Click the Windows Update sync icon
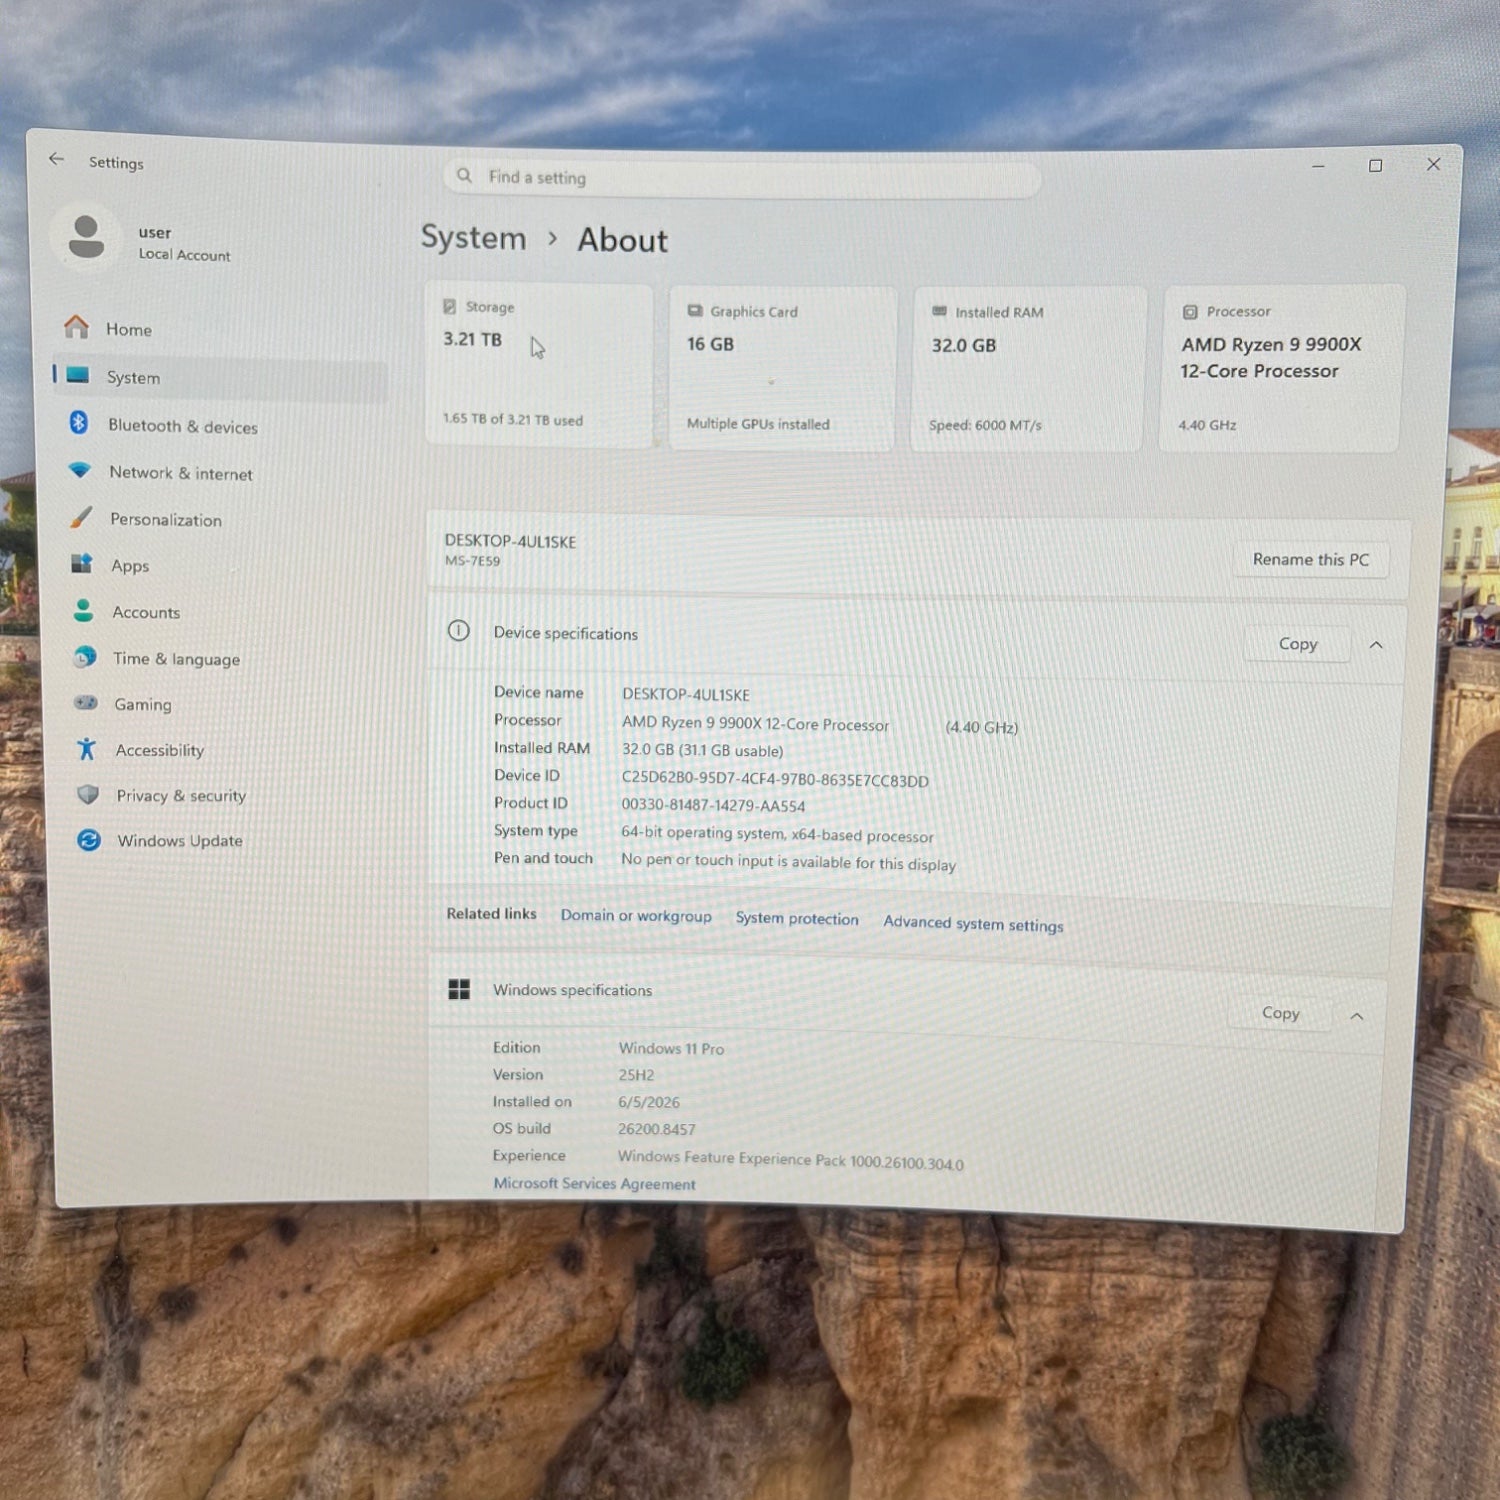The height and width of the screenshot is (1500, 1500). click(89, 839)
